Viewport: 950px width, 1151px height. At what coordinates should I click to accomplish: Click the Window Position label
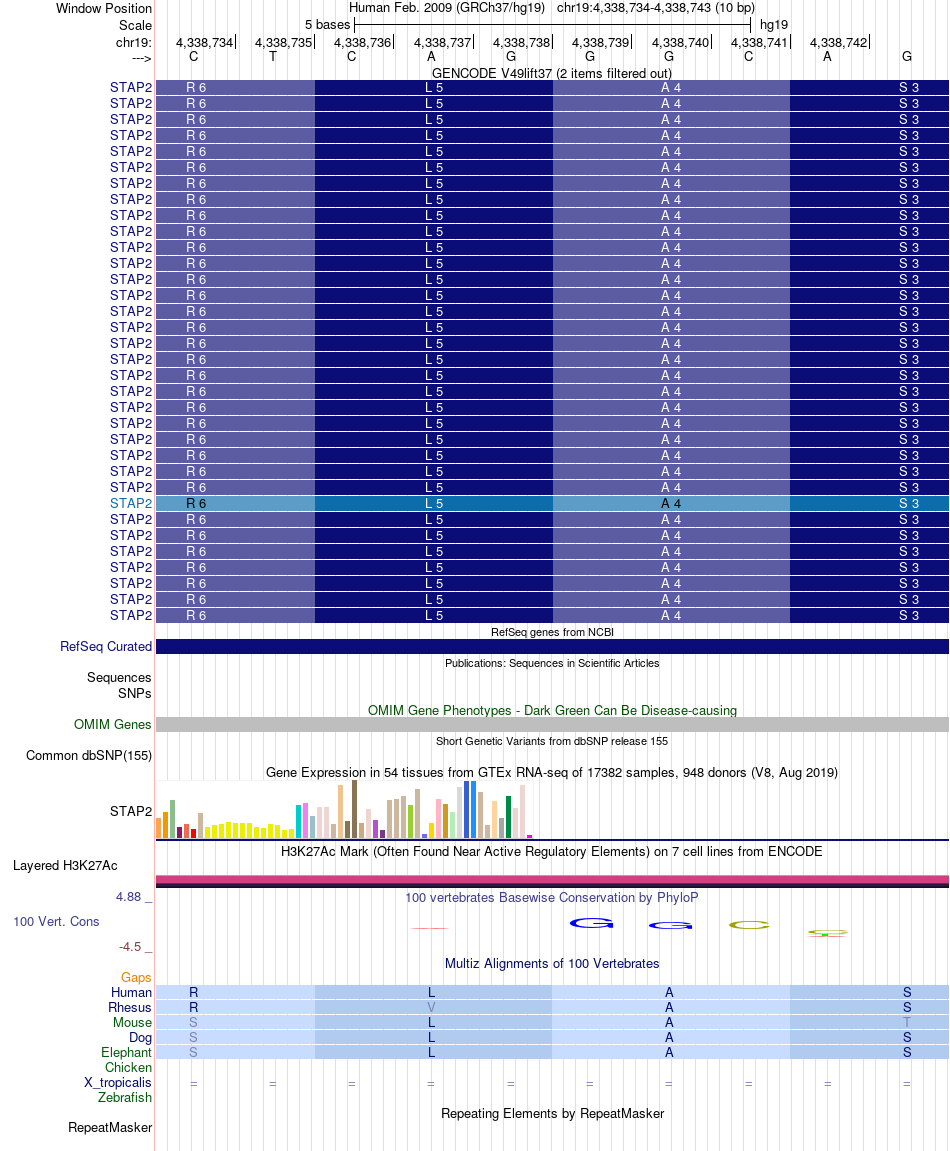click(x=104, y=9)
